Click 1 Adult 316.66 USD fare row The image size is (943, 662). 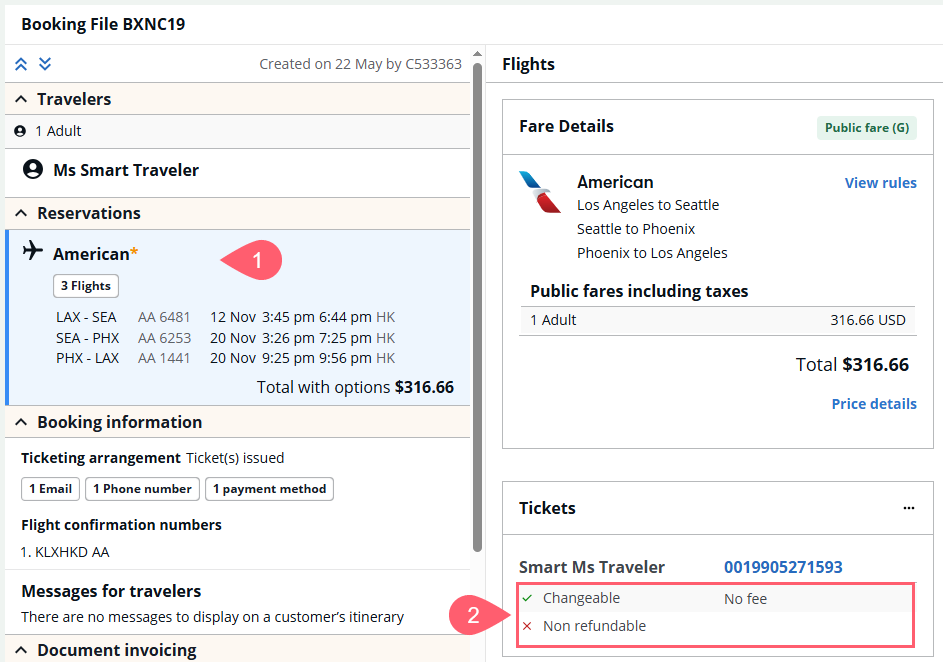(x=717, y=320)
